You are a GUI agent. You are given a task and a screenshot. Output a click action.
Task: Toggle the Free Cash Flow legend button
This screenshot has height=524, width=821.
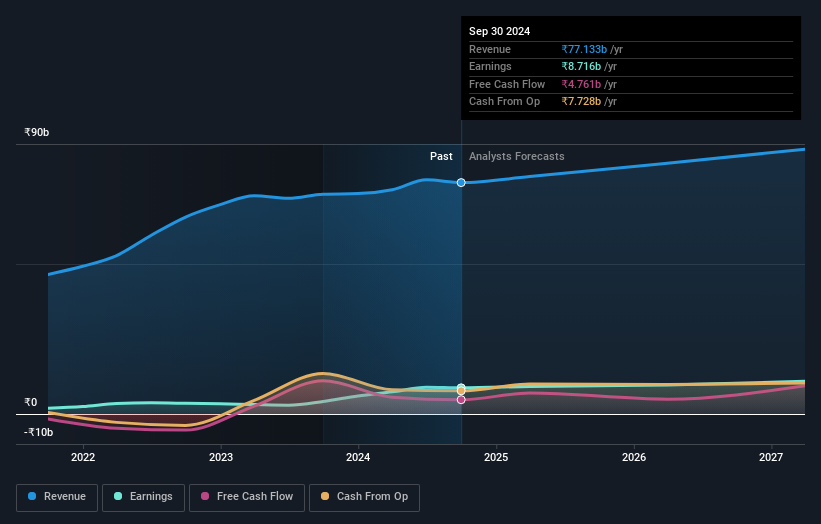[247, 497]
